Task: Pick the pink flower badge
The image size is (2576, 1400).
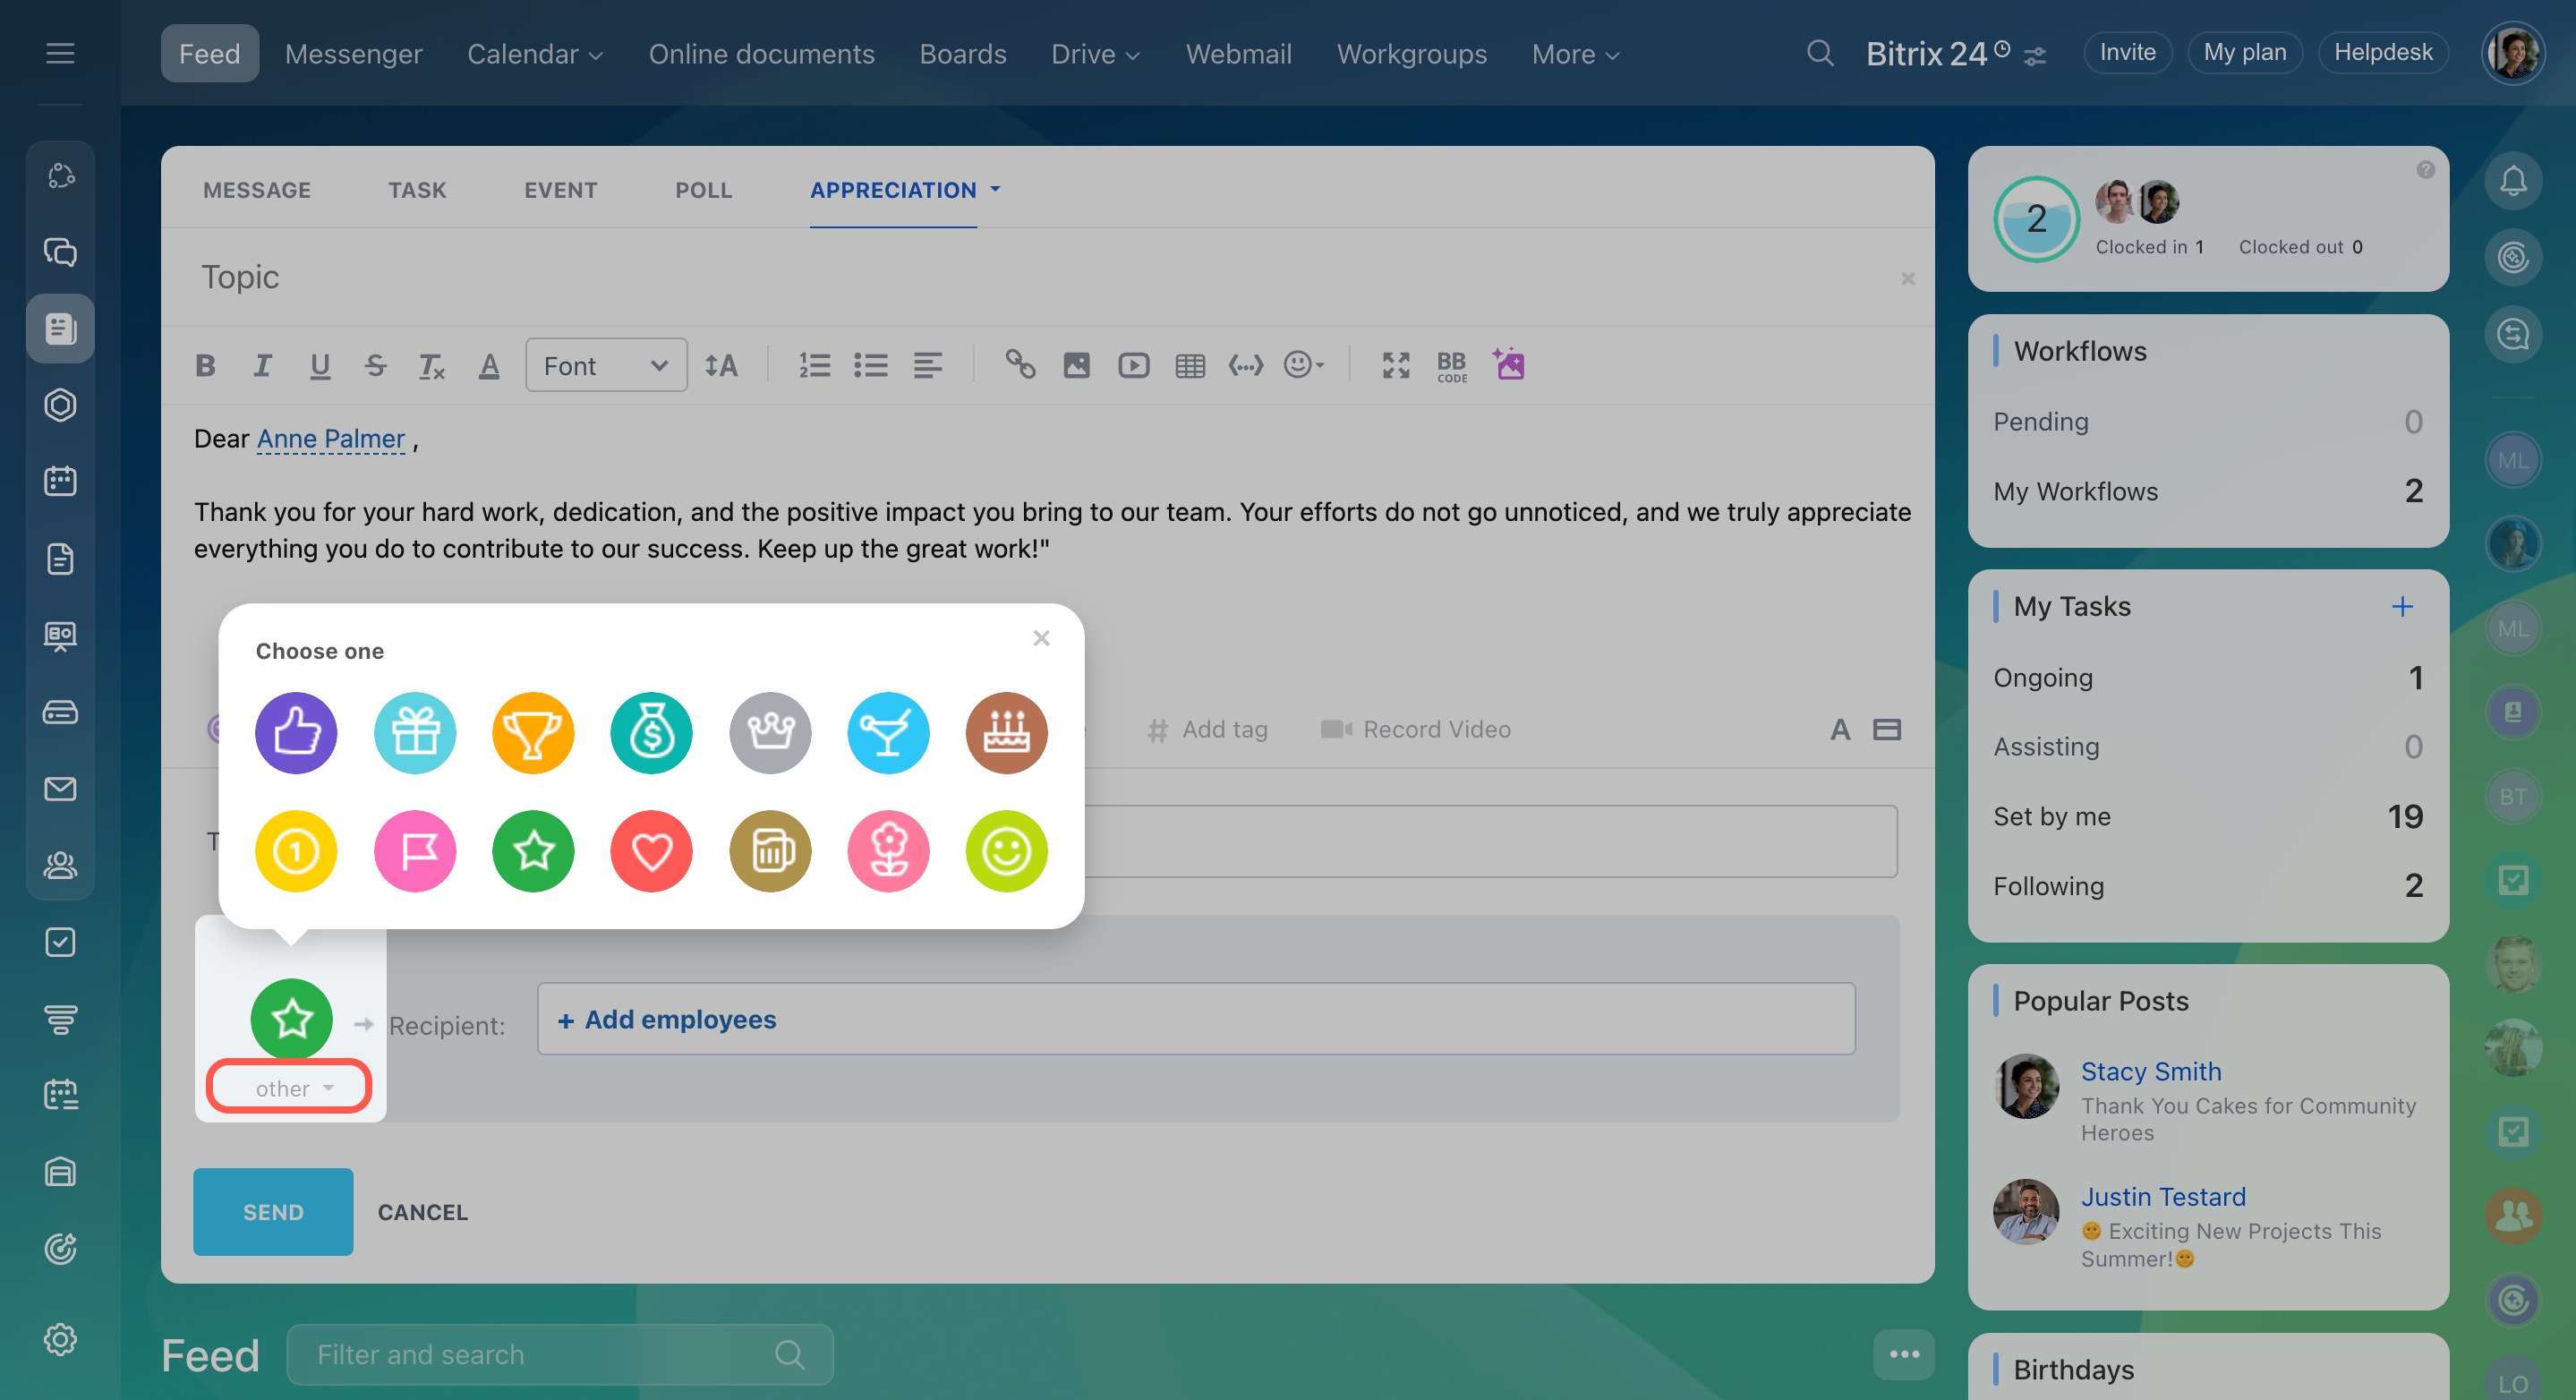Action: pyautogui.click(x=888, y=851)
